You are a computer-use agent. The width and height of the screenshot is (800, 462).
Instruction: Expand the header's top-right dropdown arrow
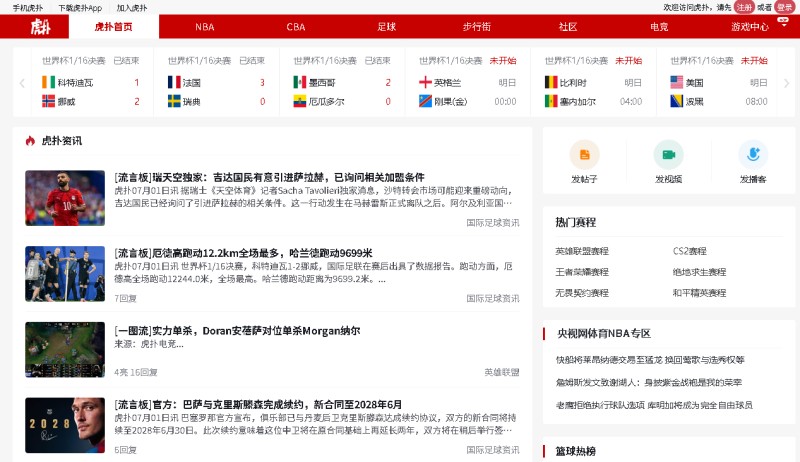[784, 24]
